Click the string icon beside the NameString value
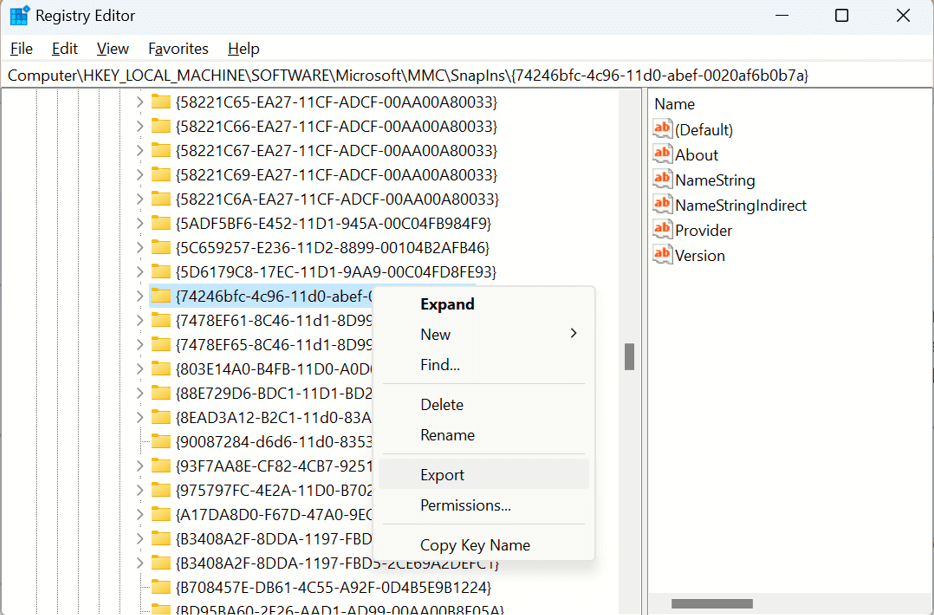This screenshot has width=934, height=615. click(662, 179)
